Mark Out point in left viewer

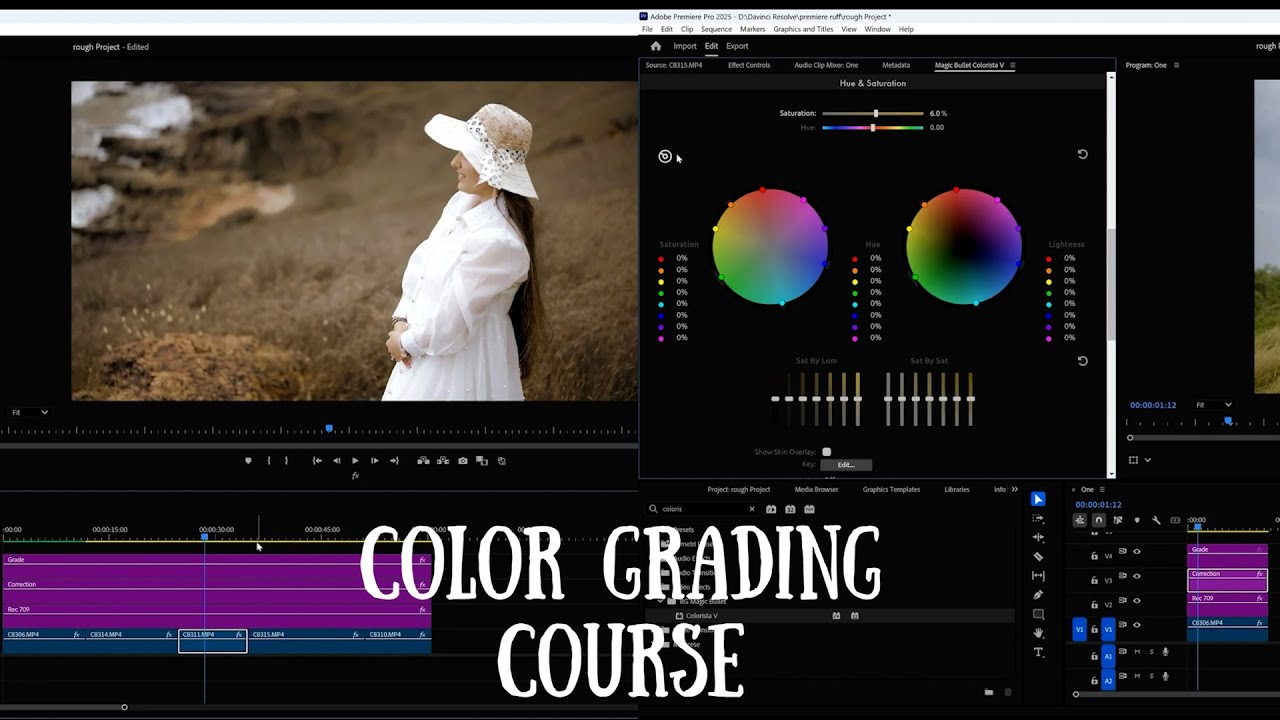pyautogui.click(x=286, y=461)
